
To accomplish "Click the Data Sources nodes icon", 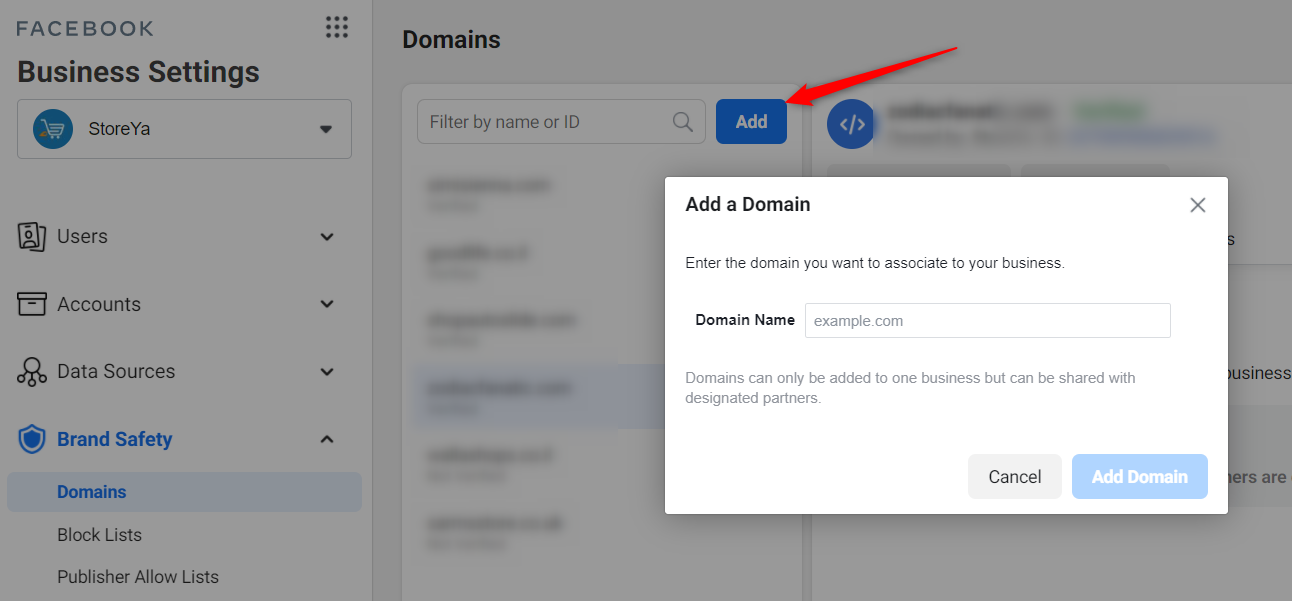I will [32, 372].
